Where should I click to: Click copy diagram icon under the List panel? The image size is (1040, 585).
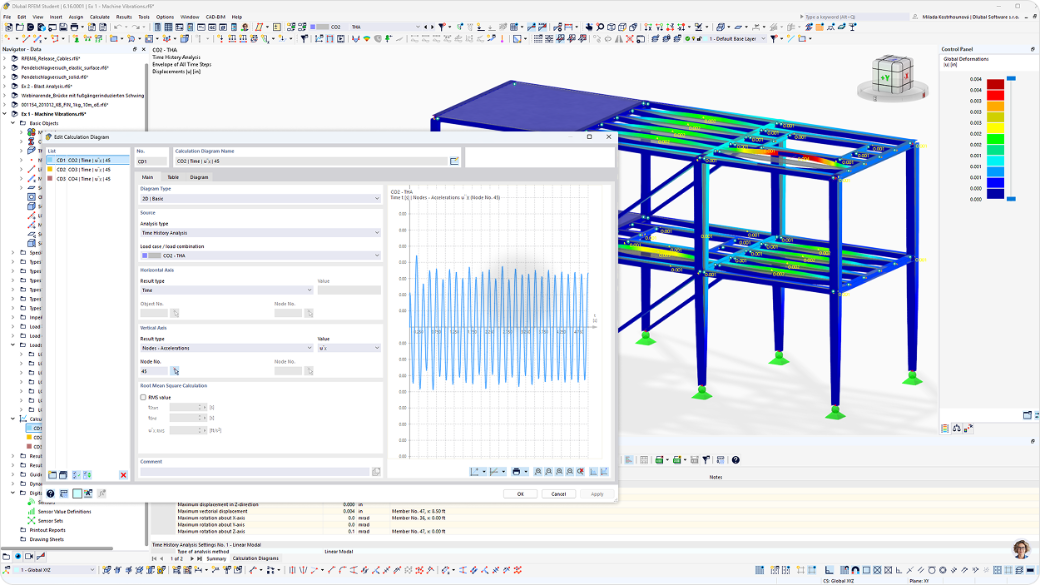pos(63,475)
